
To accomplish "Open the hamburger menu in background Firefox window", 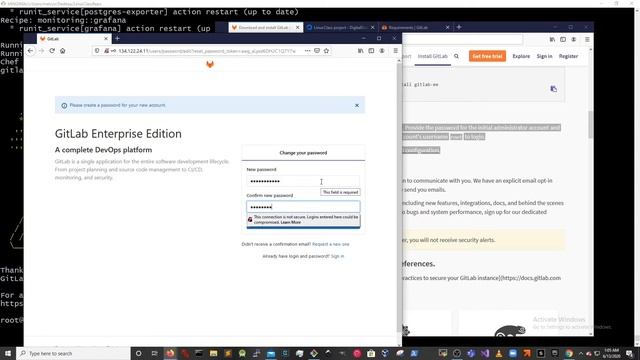I will [x=587, y=40].
